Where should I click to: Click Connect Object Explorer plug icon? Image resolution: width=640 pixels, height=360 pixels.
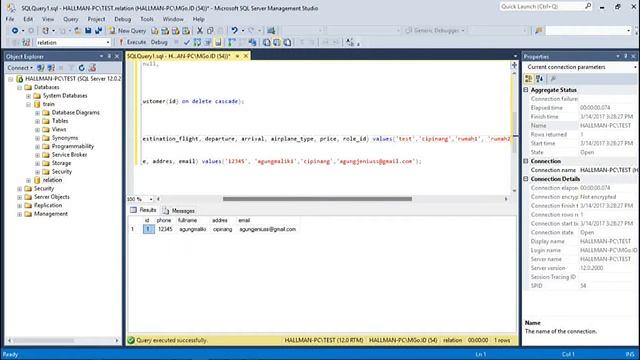click(40, 68)
